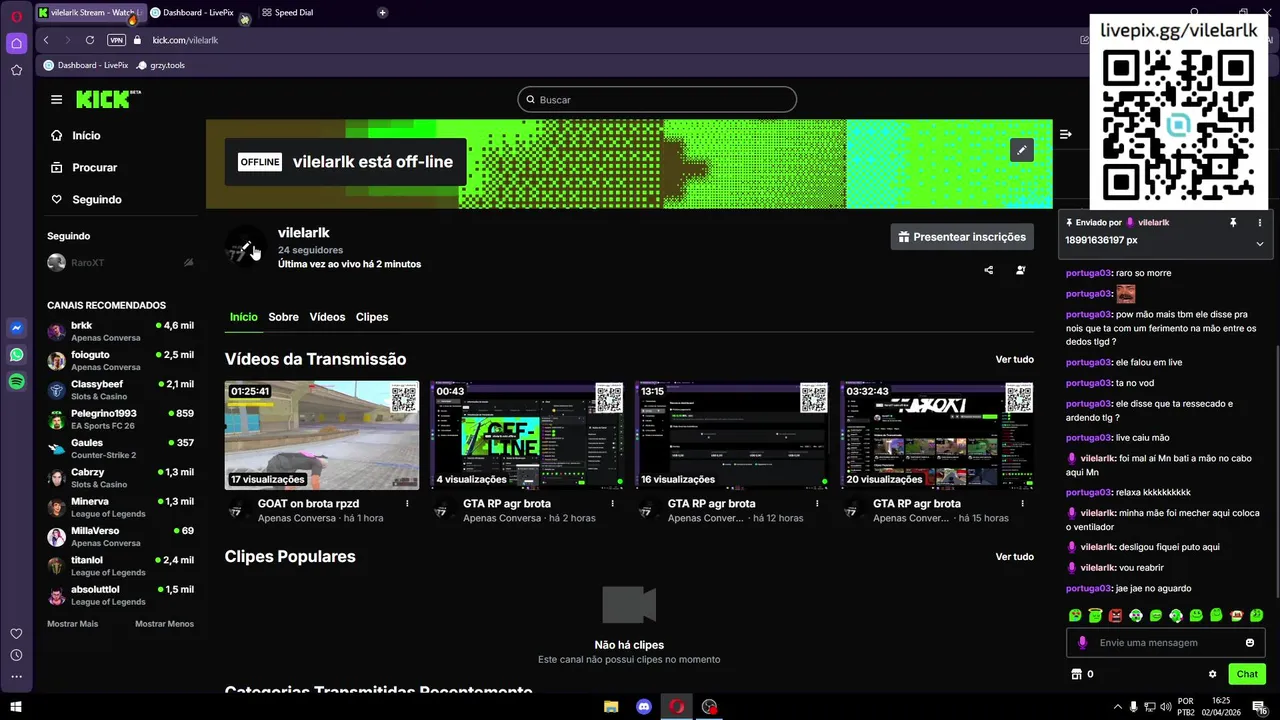Open the emoji picker in chat input
Image resolution: width=1280 pixels, height=720 pixels.
click(x=1250, y=643)
